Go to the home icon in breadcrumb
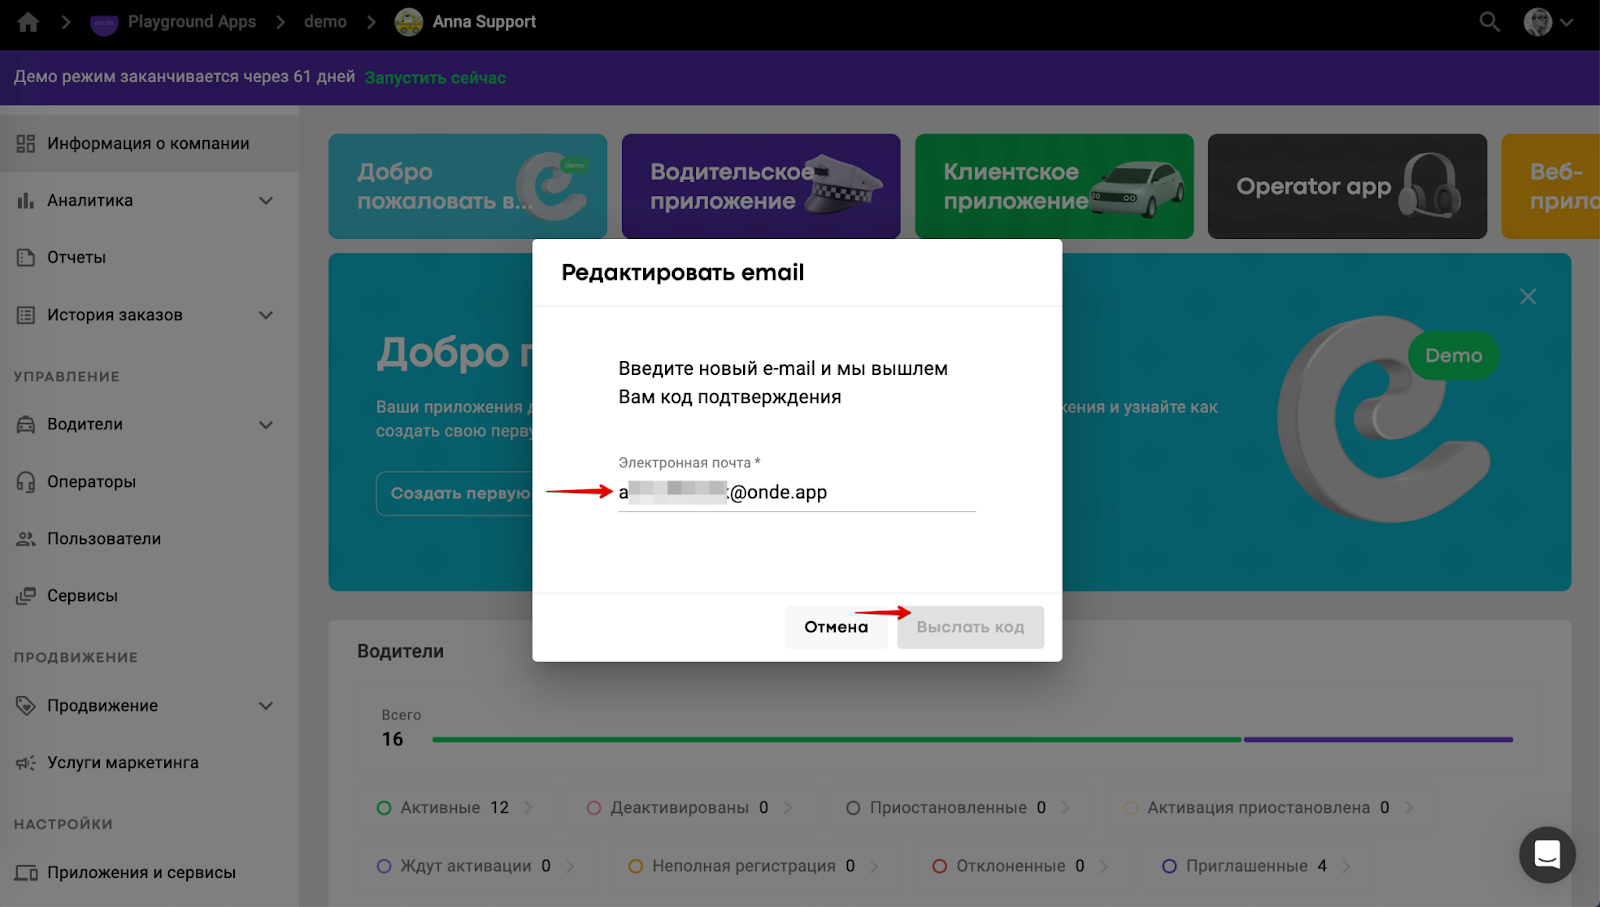 (x=28, y=22)
